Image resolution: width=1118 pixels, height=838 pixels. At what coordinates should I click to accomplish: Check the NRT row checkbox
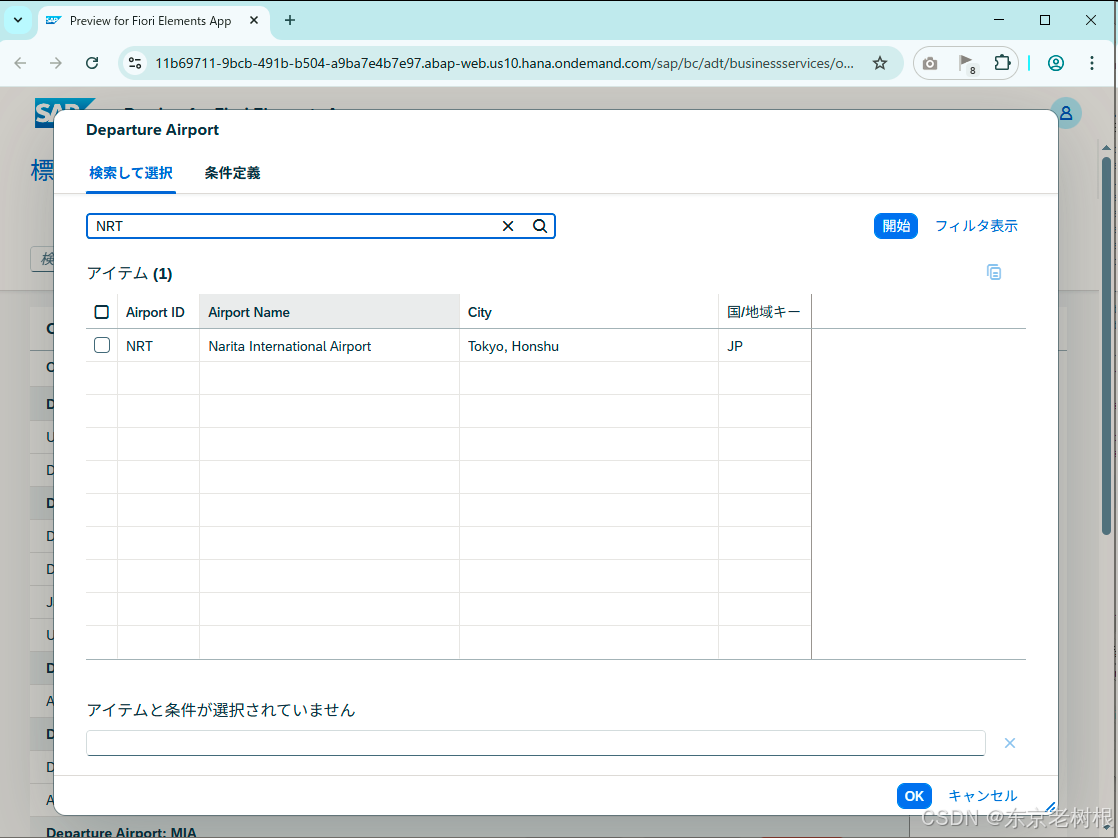[101, 345]
